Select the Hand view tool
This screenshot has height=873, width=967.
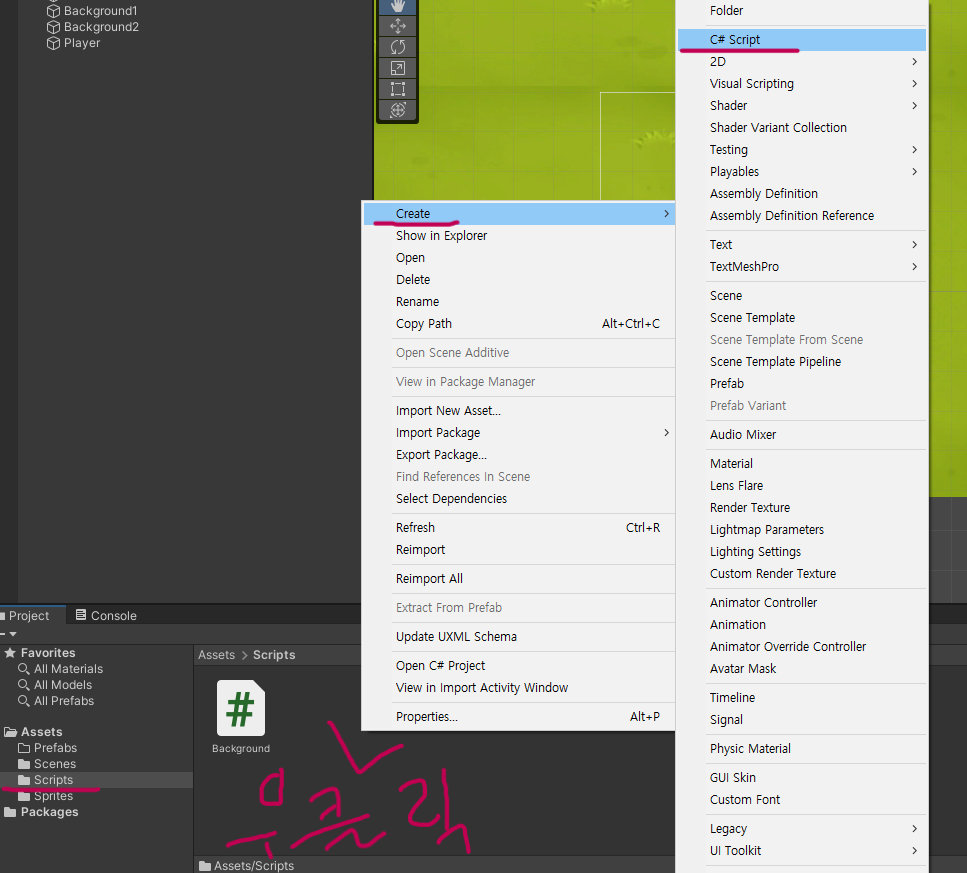(x=397, y=6)
